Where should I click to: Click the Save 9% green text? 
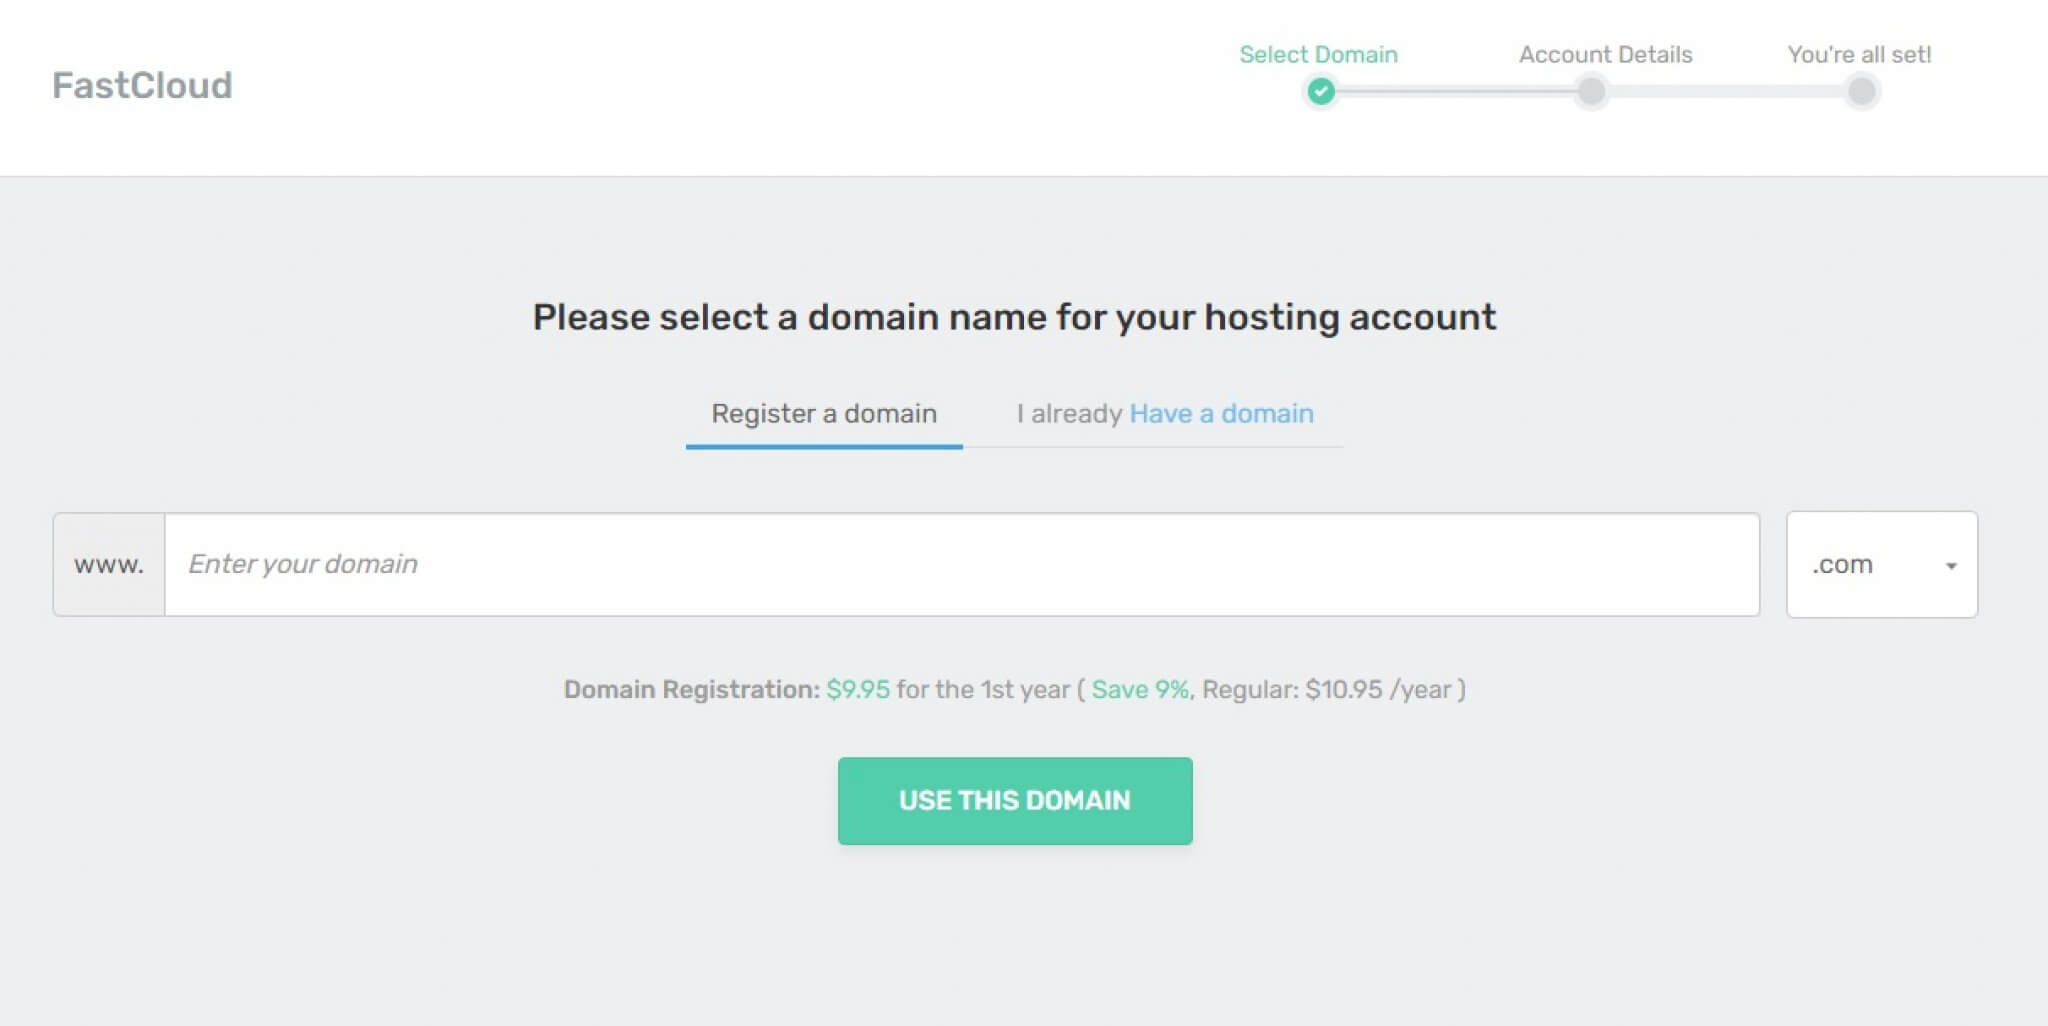click(x=1138, y=688)
